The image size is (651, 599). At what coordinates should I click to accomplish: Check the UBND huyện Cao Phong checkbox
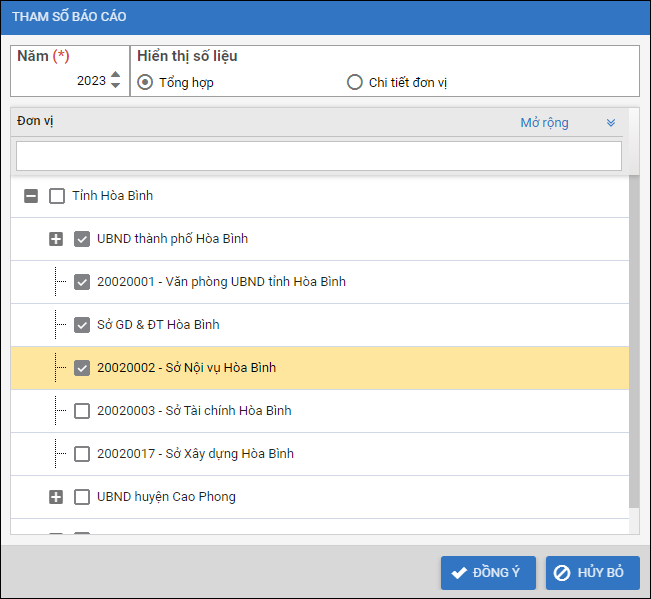(82, 497)
